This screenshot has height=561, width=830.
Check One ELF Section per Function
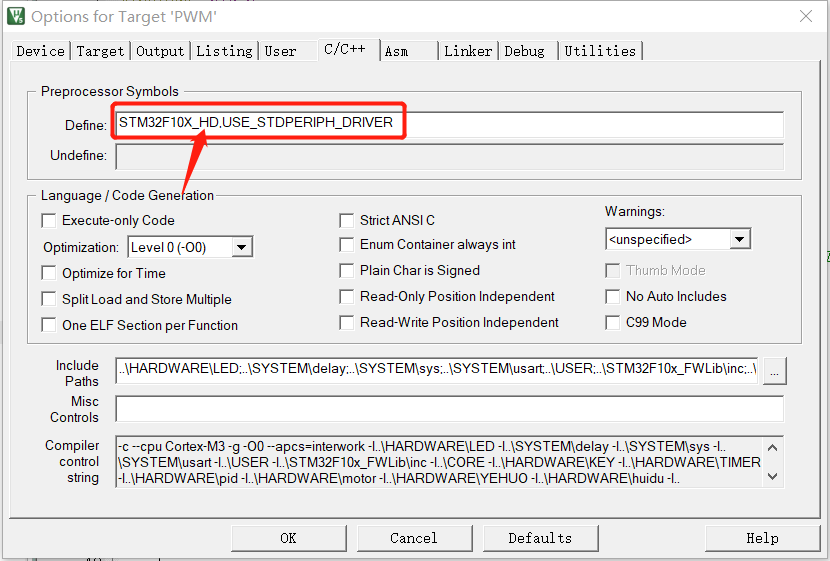(x=49, y=325)
